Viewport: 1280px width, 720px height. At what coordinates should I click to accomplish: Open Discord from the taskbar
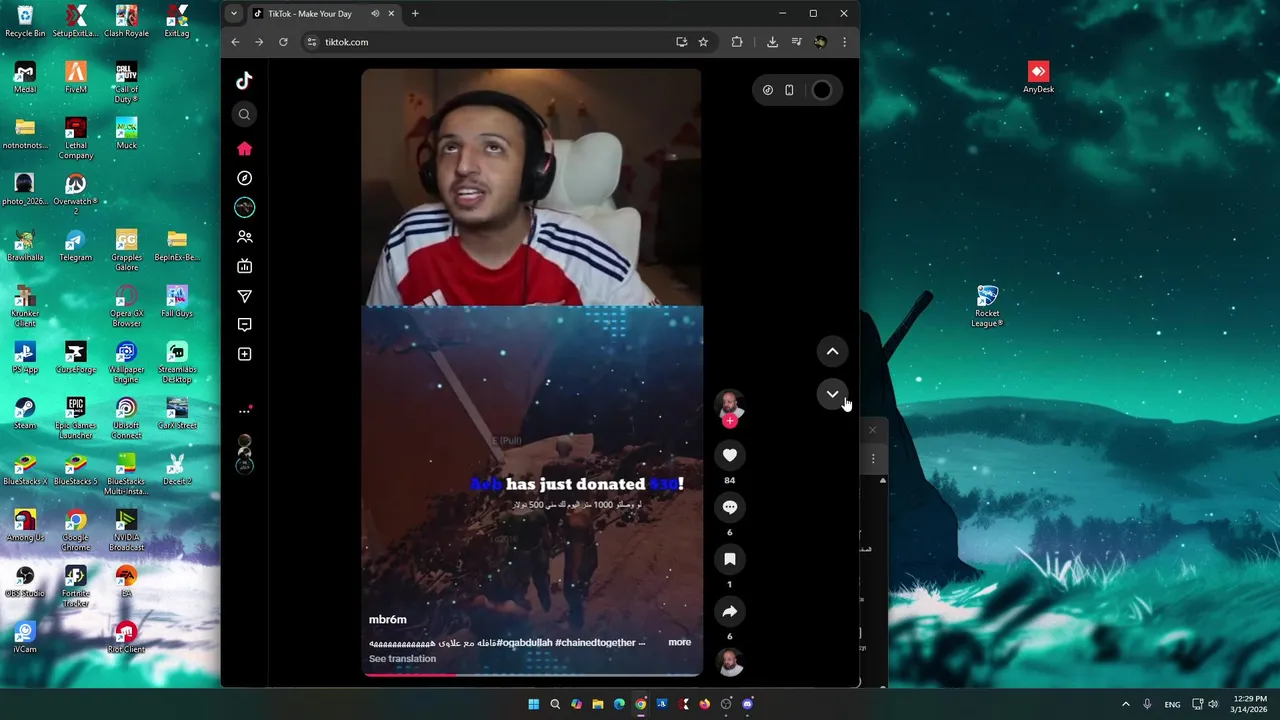point(748,704)
